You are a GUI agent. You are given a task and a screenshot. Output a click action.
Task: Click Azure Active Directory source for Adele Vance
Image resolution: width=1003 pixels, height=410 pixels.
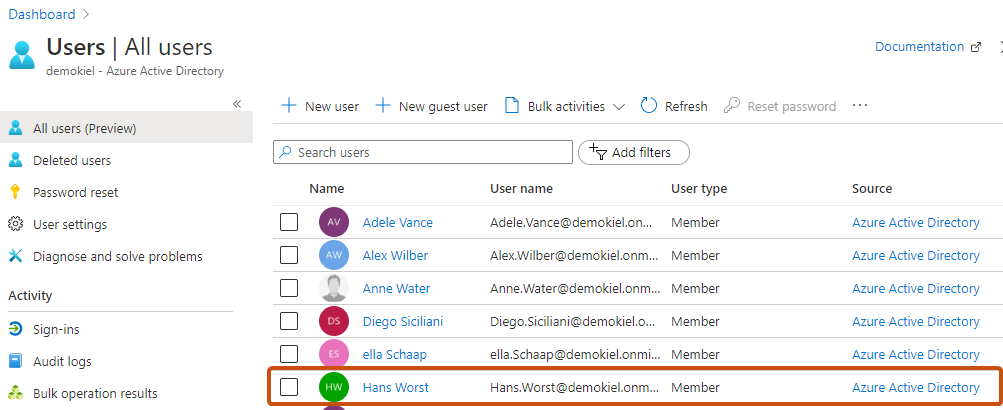coord(915,223)
